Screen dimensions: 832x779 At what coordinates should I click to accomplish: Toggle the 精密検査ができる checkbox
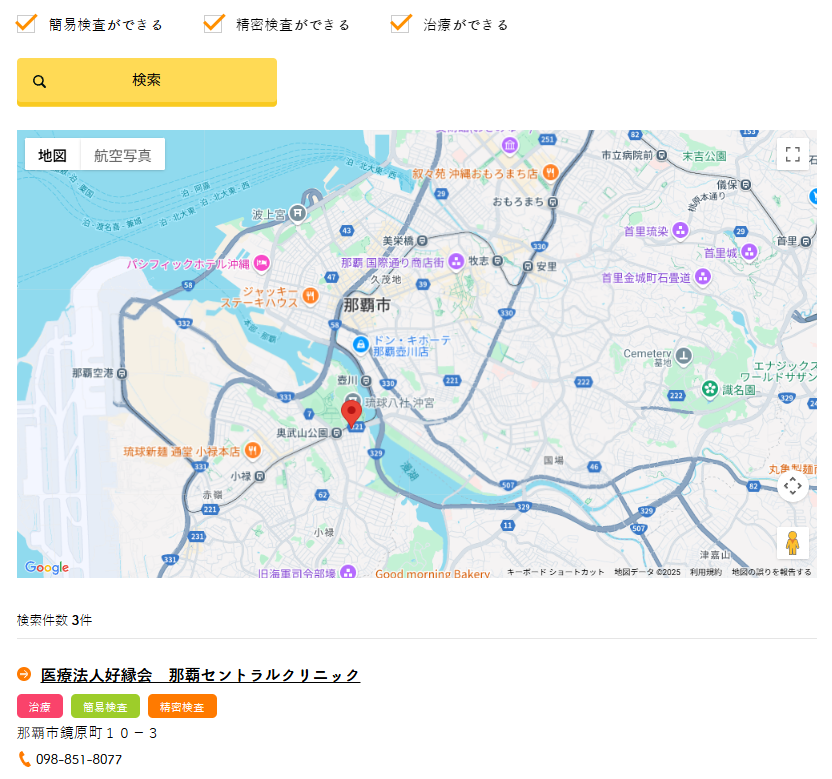pyautogui.click(x=213, y=24)
